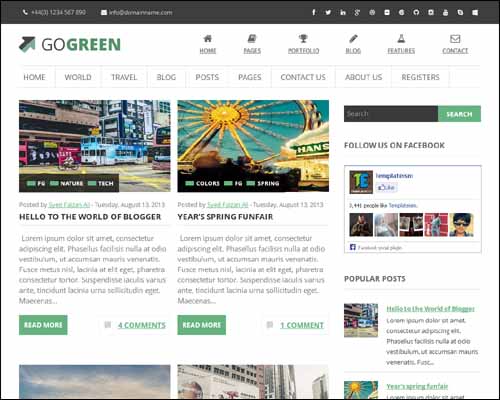The image size is (500, 400).
Task: Click the SPRING tag on the funfair image
Action: click(x=268, y=183)
